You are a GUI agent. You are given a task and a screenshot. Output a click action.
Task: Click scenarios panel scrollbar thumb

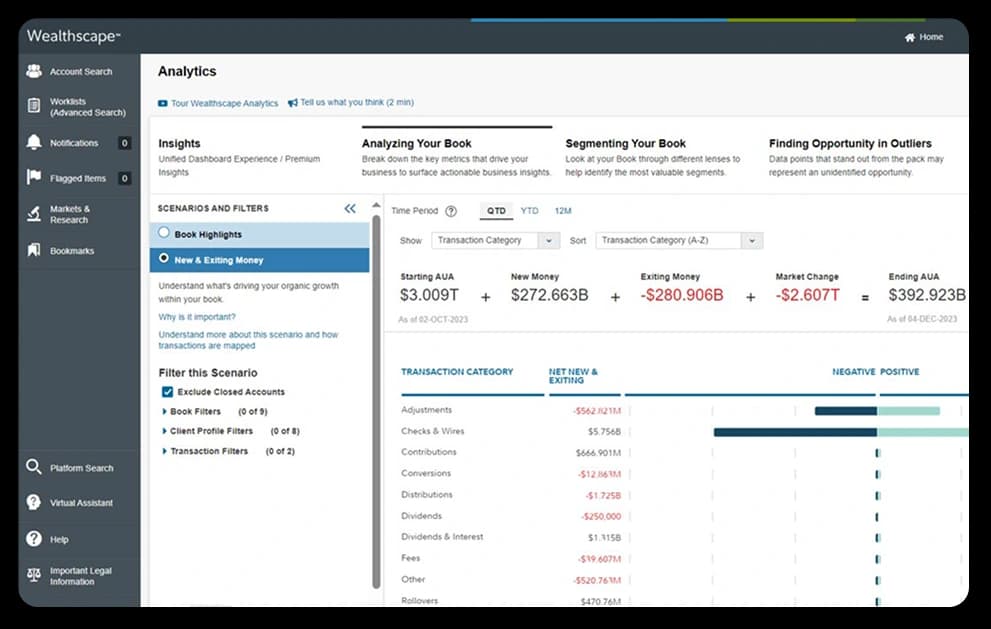377,401
